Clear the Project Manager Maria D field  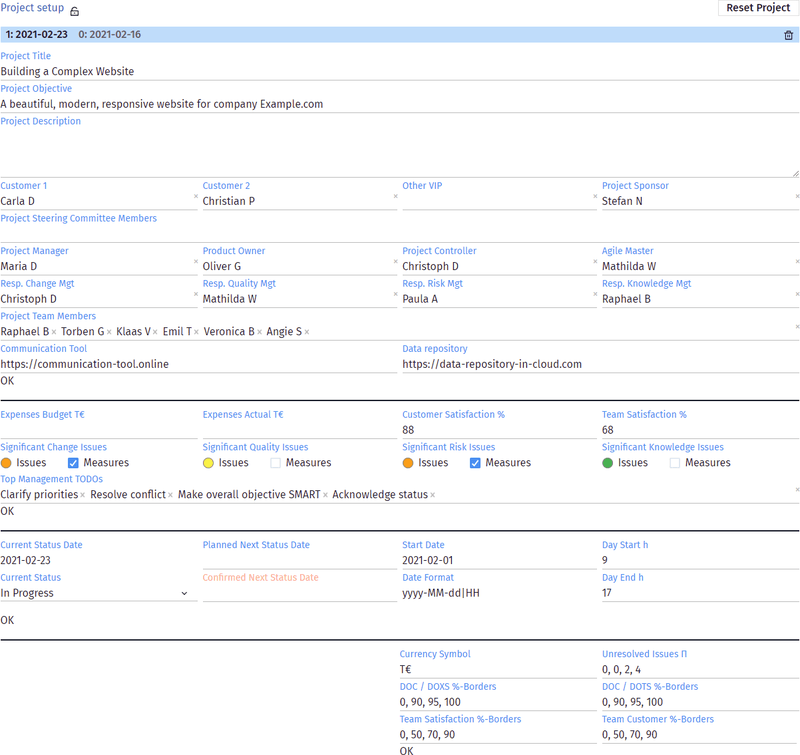pyautogui.click(x=195, y=263)
